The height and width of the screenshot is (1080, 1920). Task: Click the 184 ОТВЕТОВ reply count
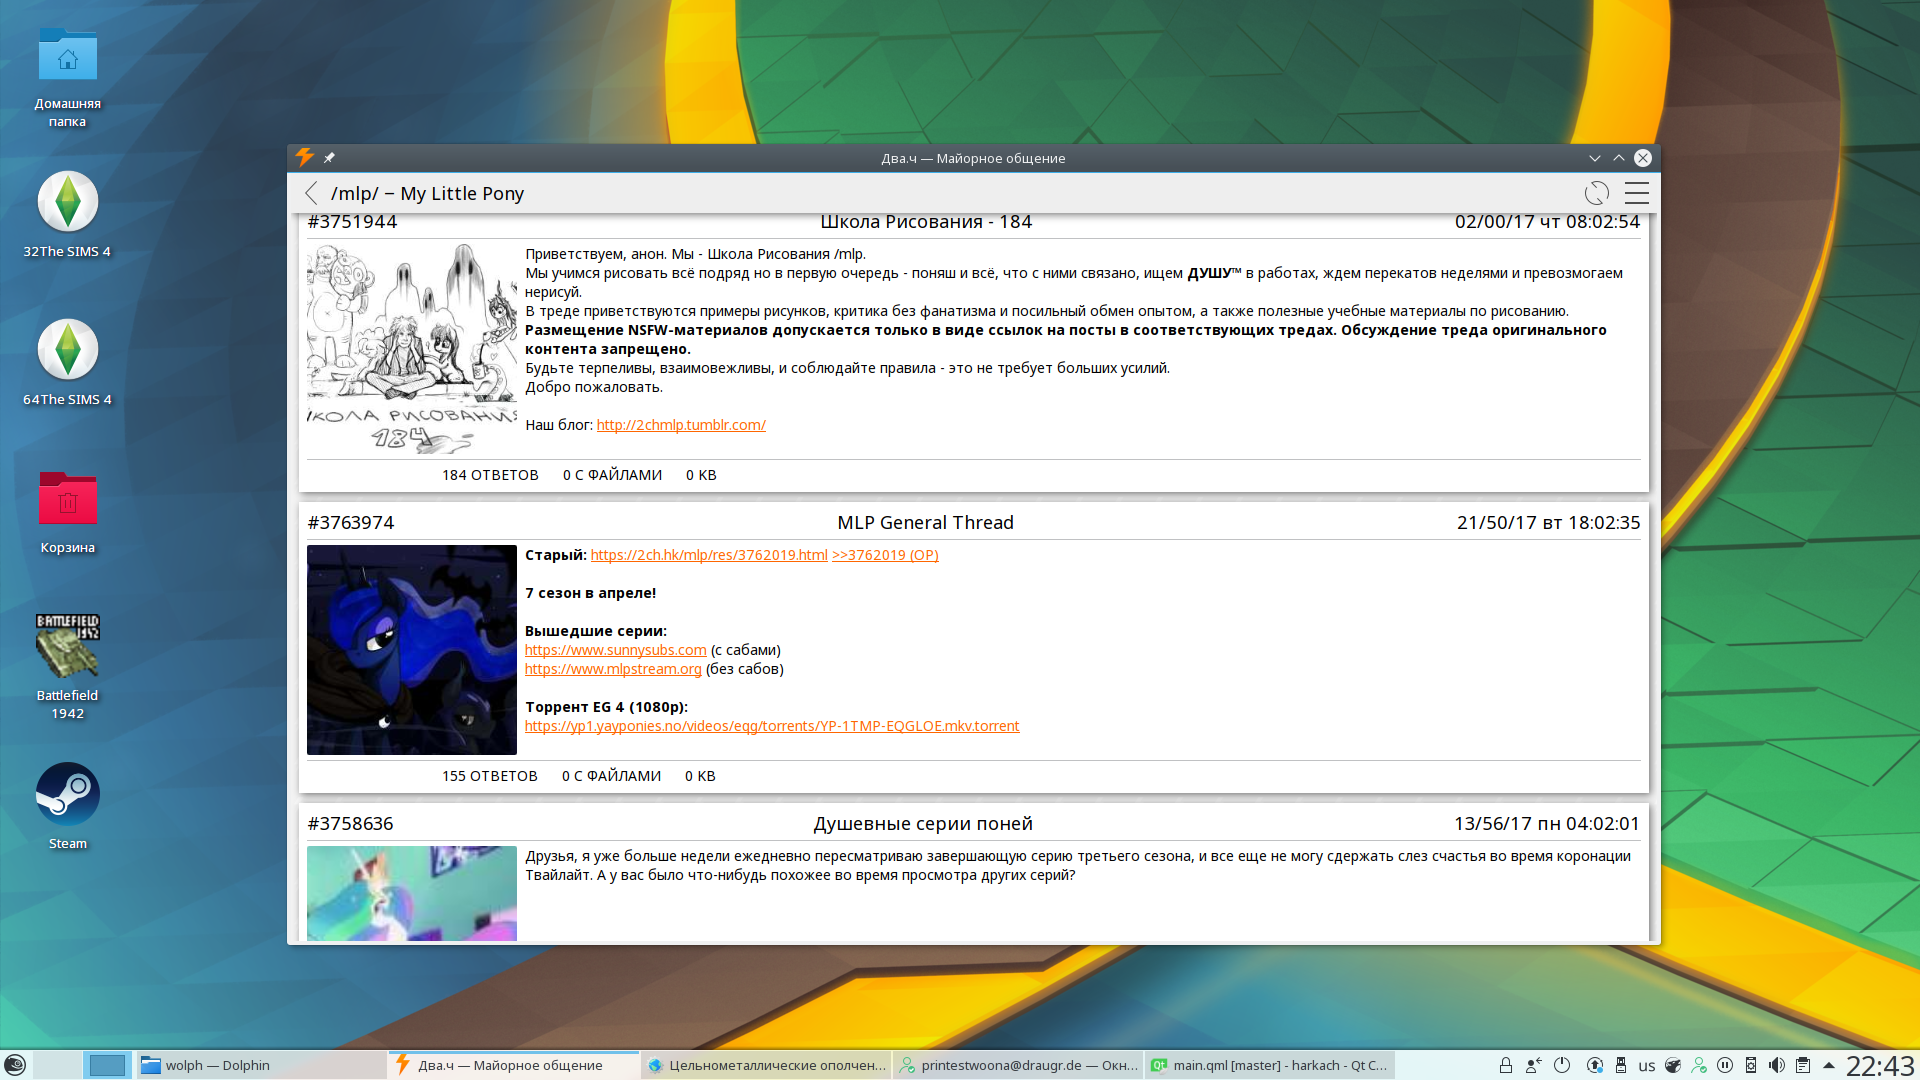[x=490, y=475]
